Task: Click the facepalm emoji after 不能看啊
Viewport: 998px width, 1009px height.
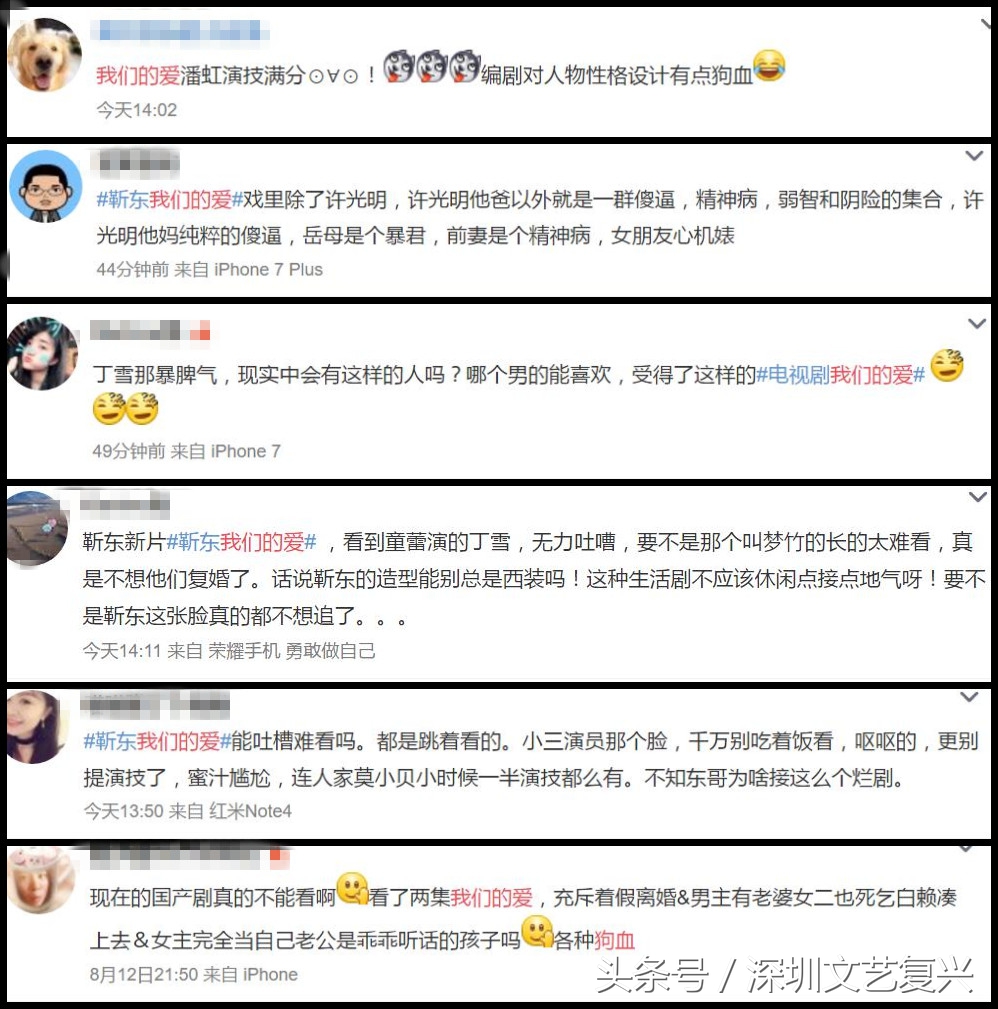Action: click(352, 889)
